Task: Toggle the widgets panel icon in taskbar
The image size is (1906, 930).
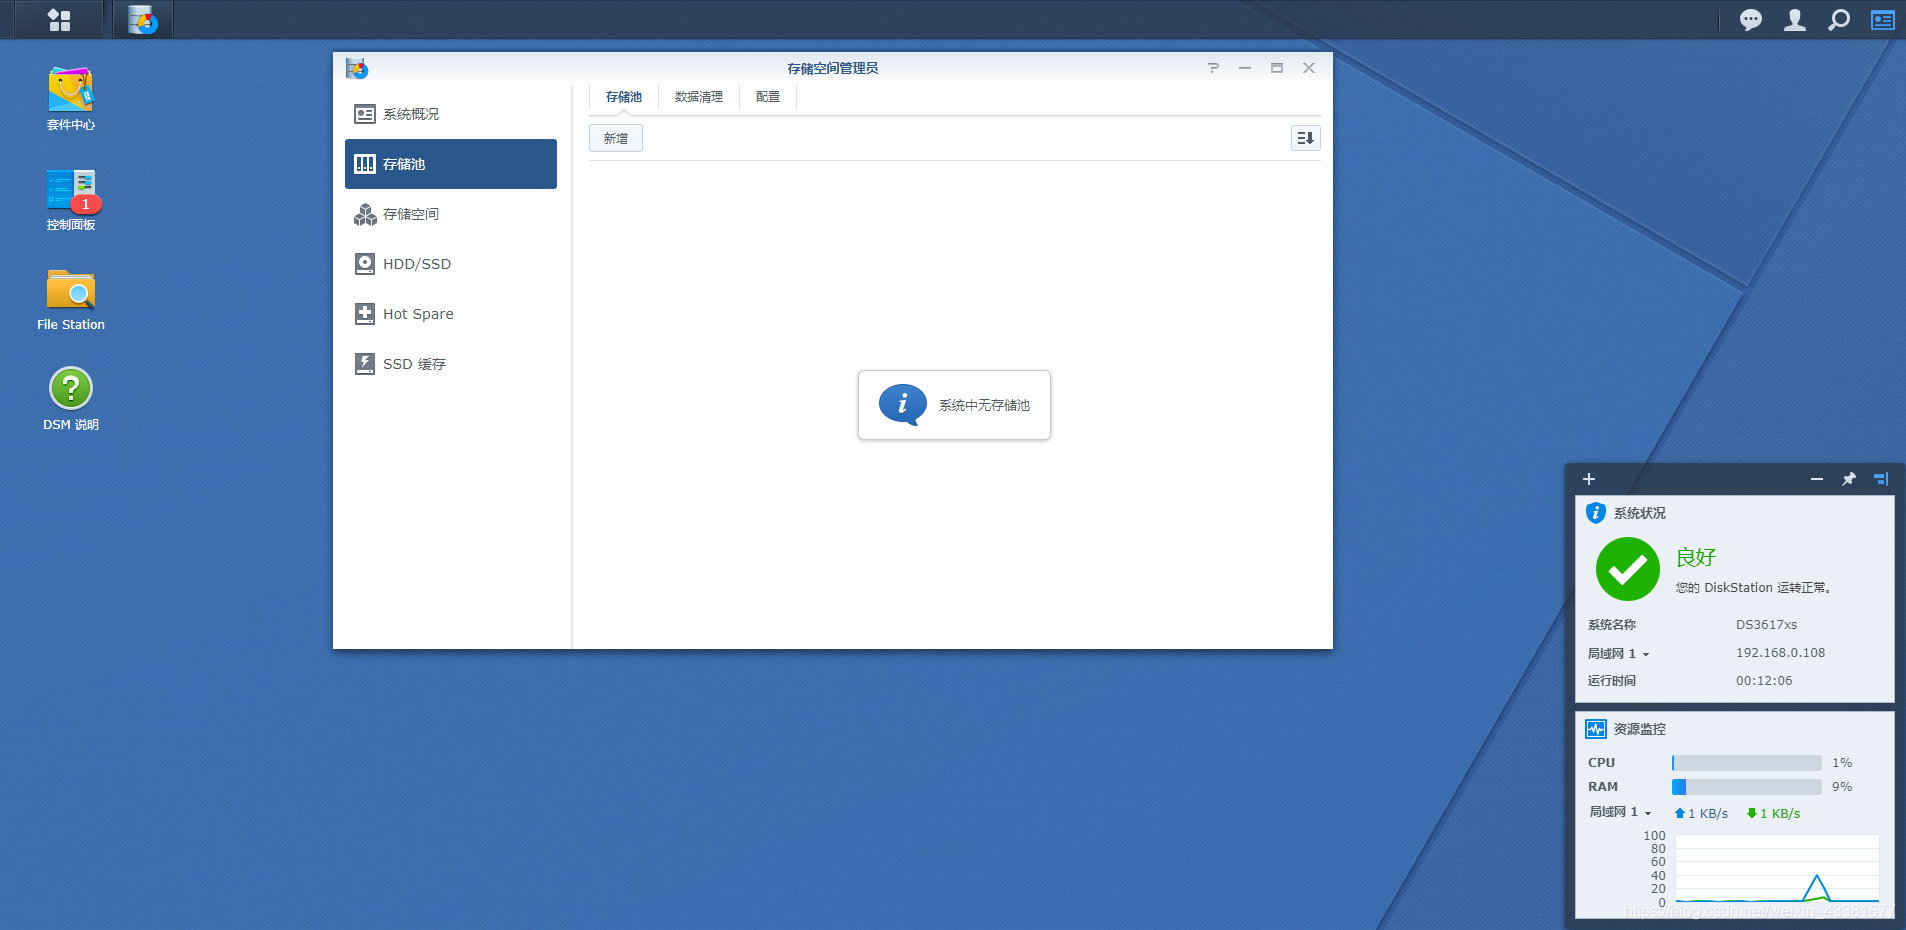Action: pos(1883,20)
